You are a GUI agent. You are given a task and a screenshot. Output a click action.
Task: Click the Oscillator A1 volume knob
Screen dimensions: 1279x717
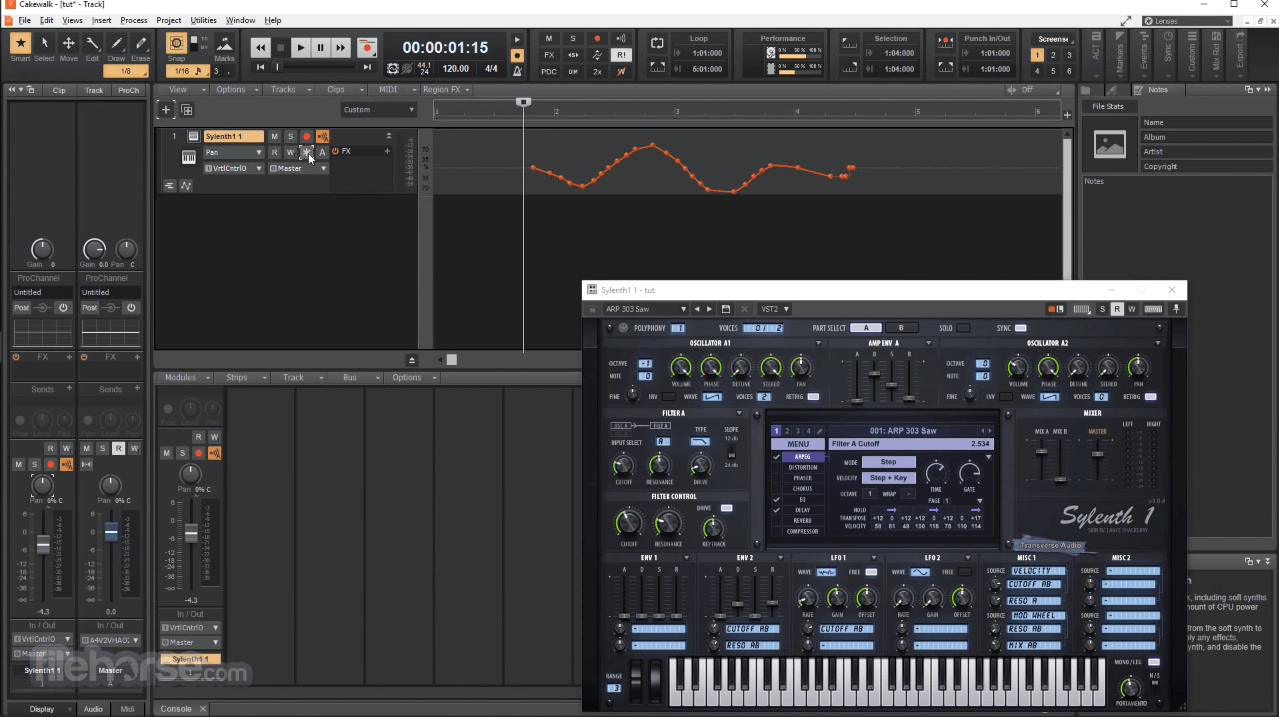click(x=681, y=368)
